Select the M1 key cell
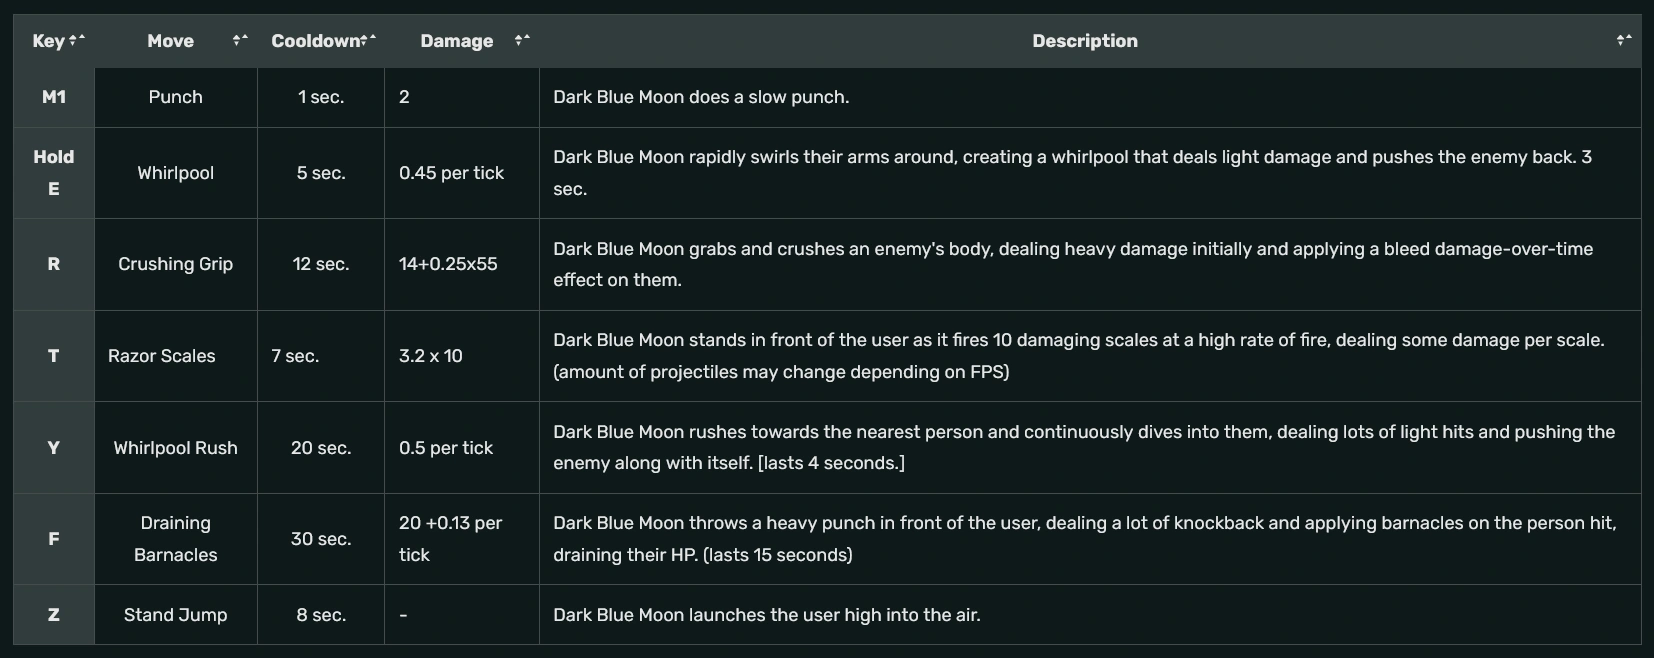The width and height of the screenshot is (1654, 658). (x=54, y=97)
